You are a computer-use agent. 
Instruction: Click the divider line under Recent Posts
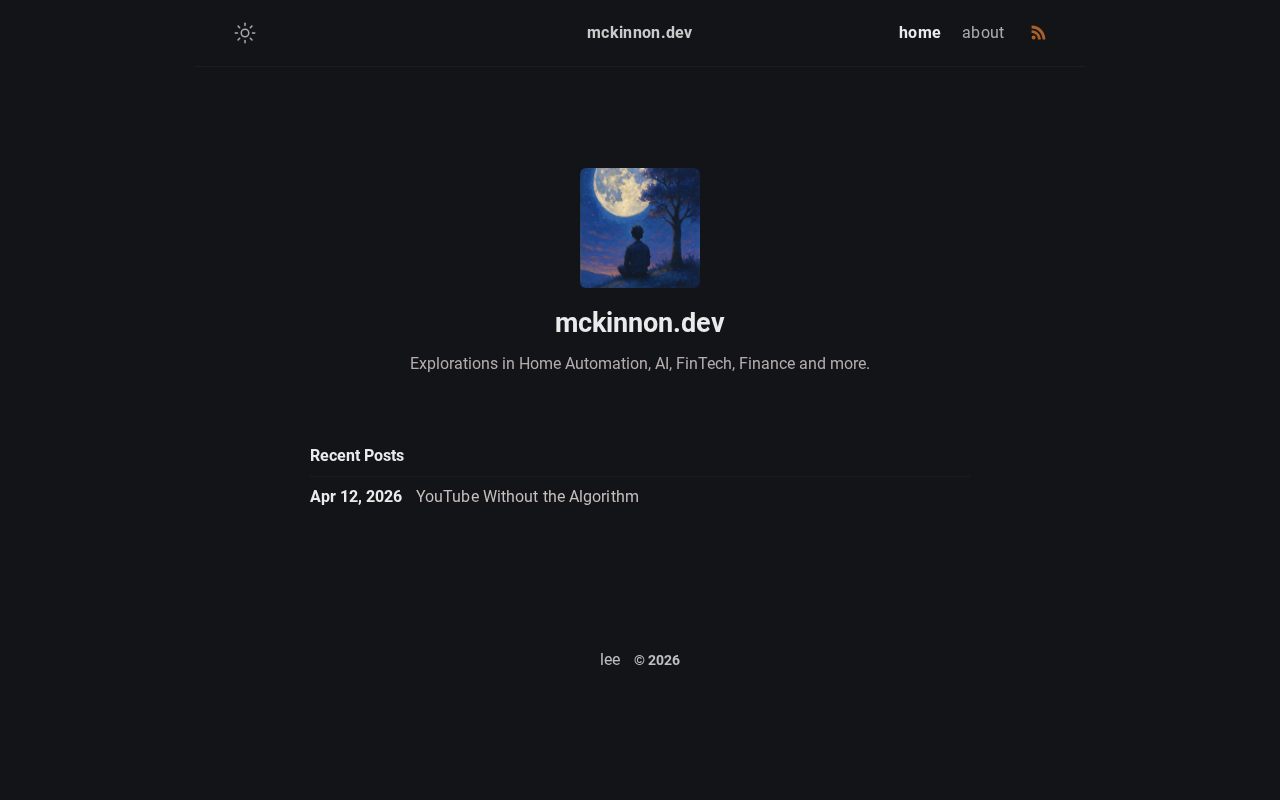pyautogui.click(x=640, y=476)
